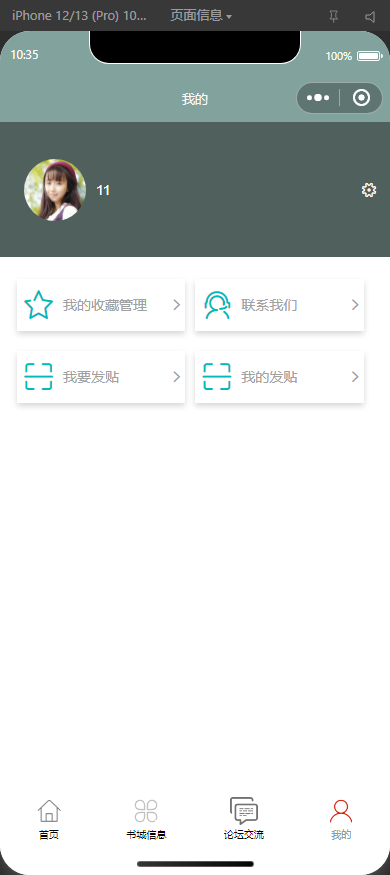Toggle the speaker mute icon in the top bar
This screenshot has width=390, height=875.
point(370,17)
